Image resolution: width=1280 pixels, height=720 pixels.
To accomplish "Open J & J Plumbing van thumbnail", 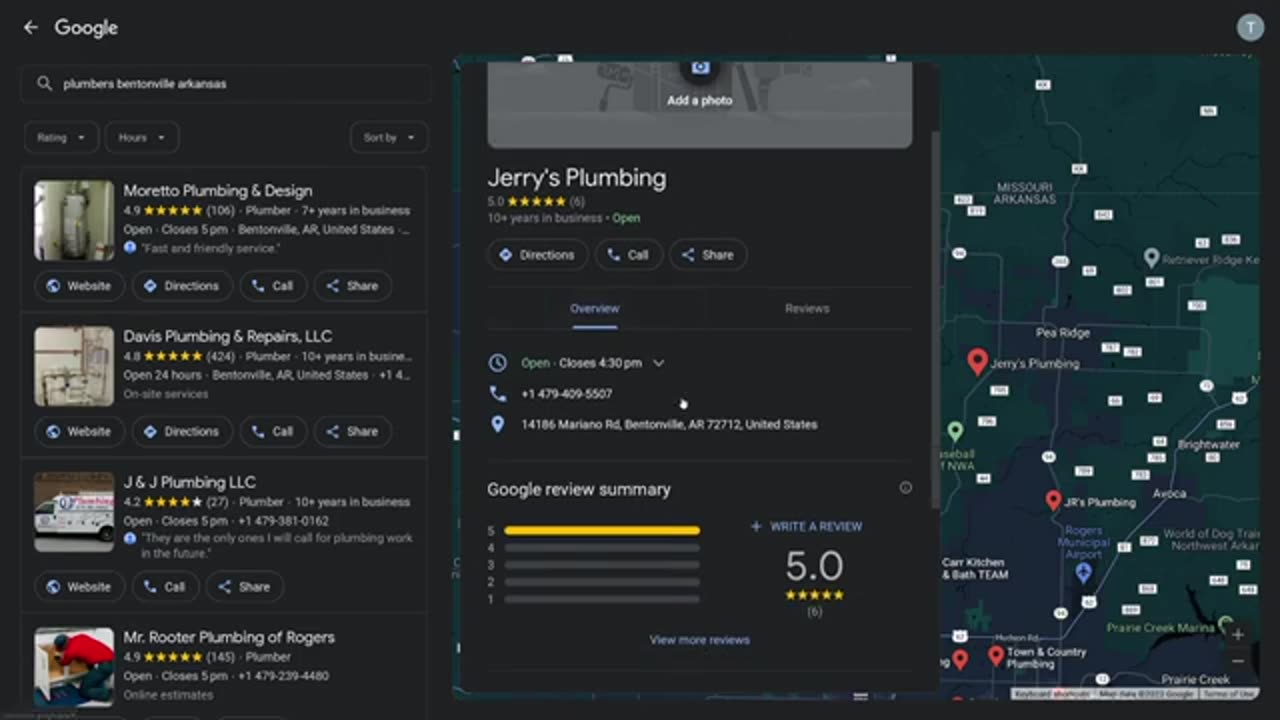I will coord(74,512).
